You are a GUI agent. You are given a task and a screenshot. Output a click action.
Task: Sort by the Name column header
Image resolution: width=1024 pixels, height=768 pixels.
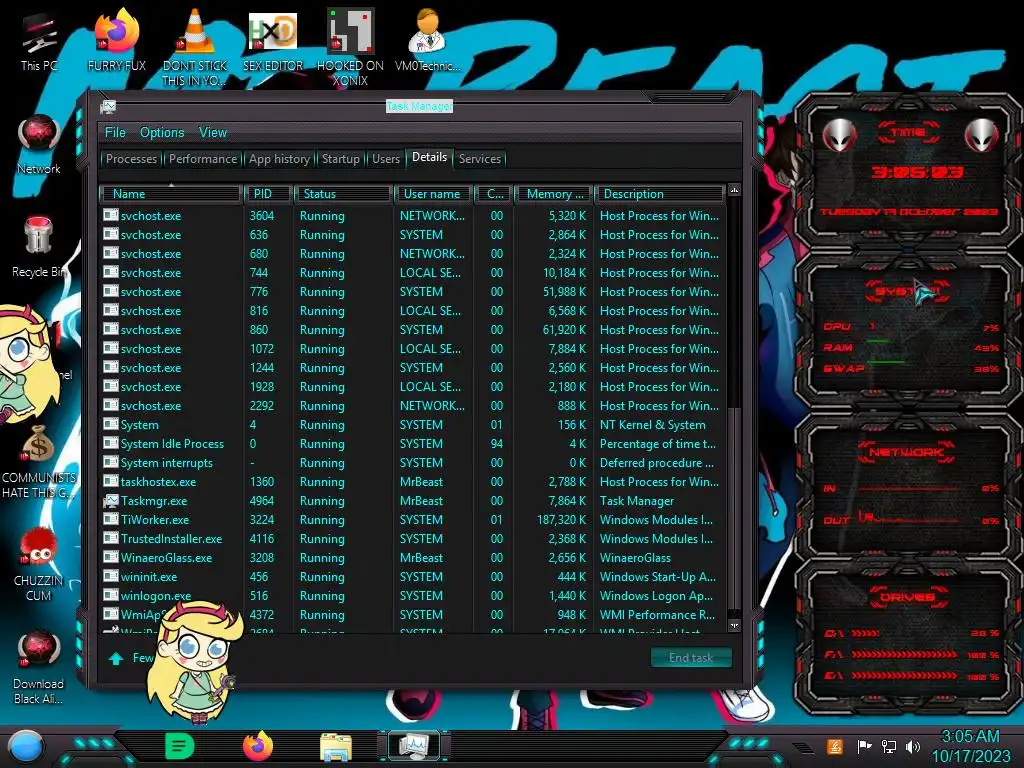[171, 194]
